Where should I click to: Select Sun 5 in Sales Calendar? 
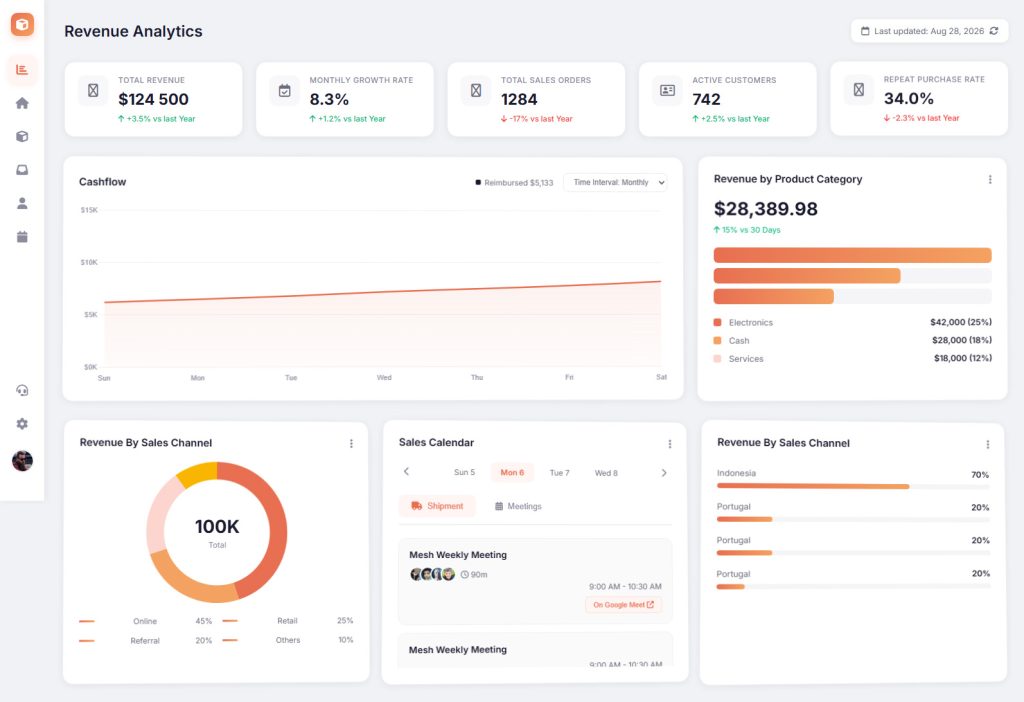click(464, 472)
